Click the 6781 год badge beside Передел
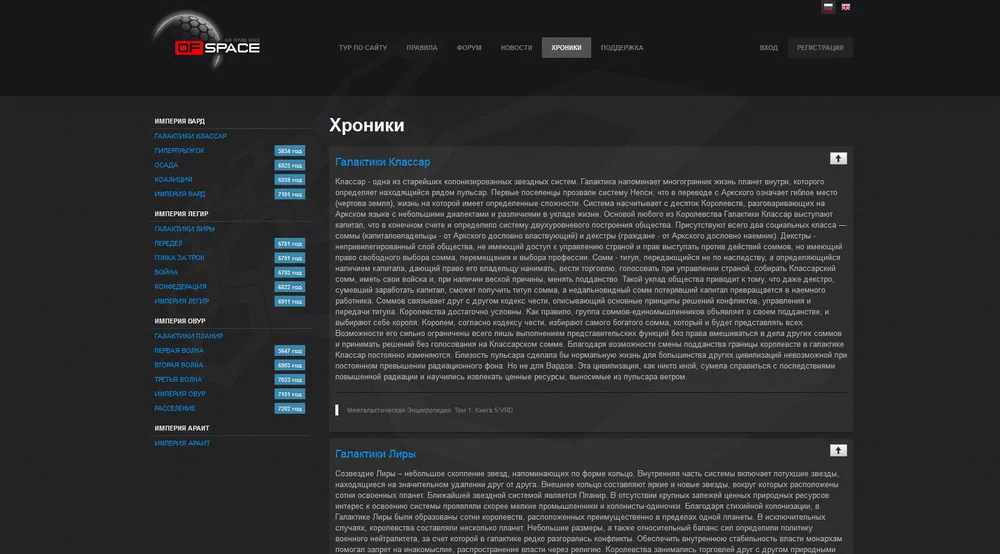 coord(290,244)
